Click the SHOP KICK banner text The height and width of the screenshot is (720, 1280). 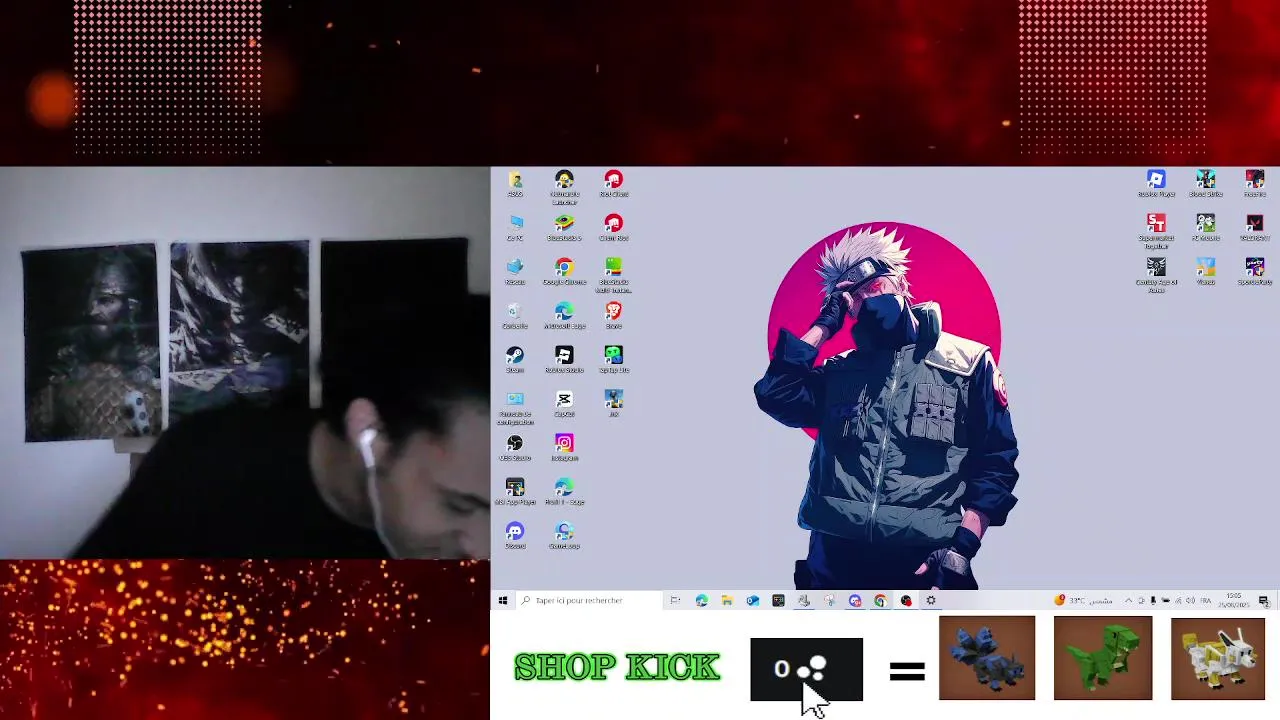617,667
